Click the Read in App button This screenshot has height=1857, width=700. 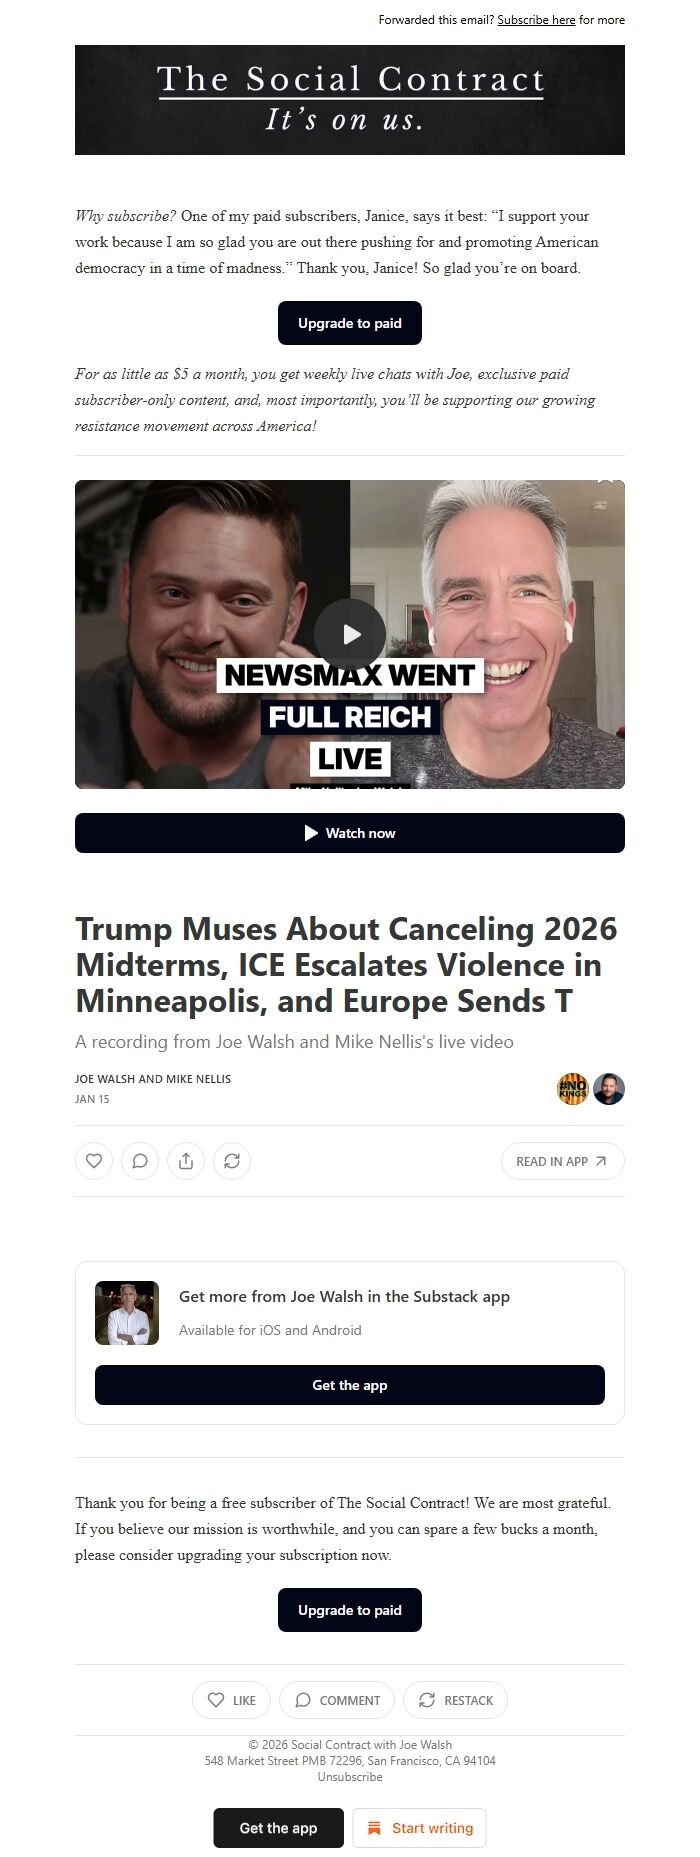click(x=563, y=1161)
